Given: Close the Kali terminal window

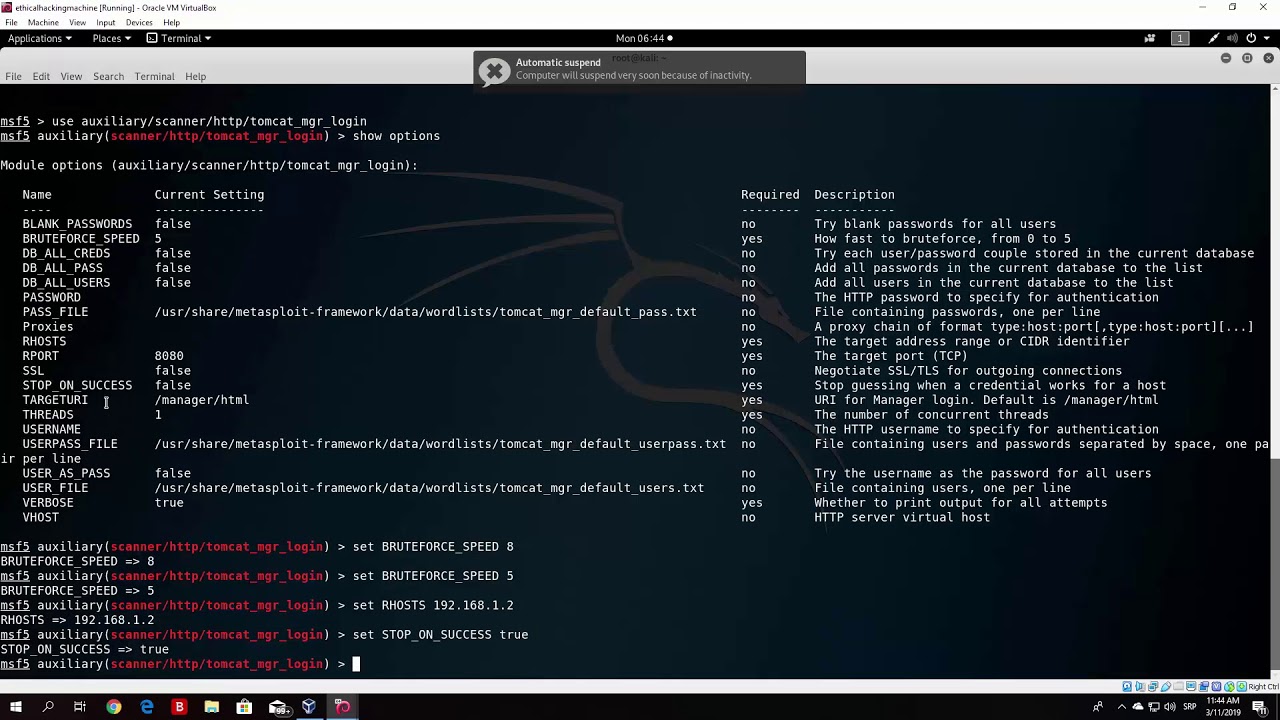Looking at the screenshot, I should pos(1269,58).
